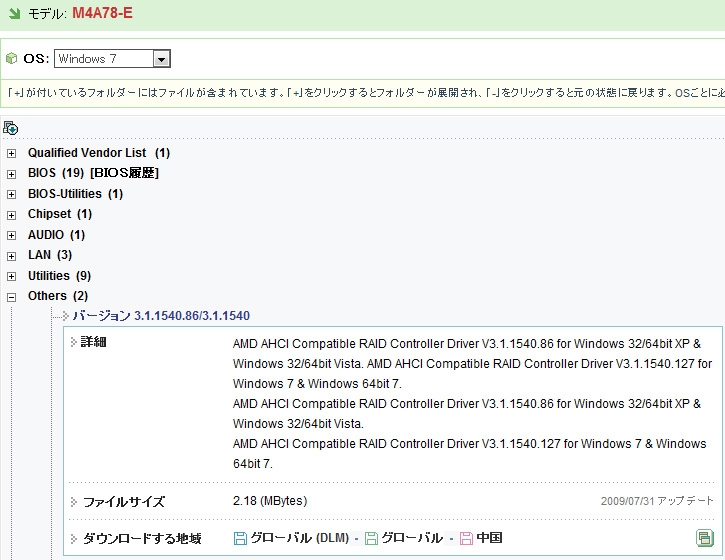The height and width of the screenshot is (560, 725).
Task: Click the green copy icon in the download row
Action: [705, 538]
